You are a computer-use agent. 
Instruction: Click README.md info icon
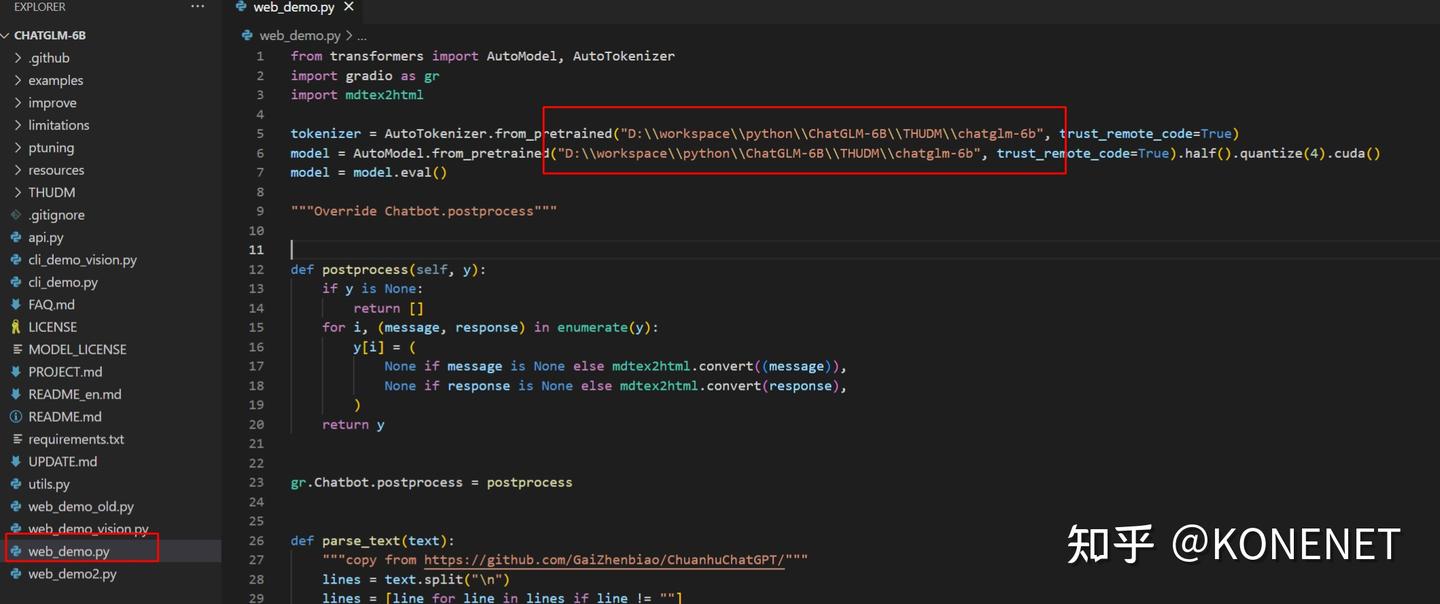click(x=16, y=417)
